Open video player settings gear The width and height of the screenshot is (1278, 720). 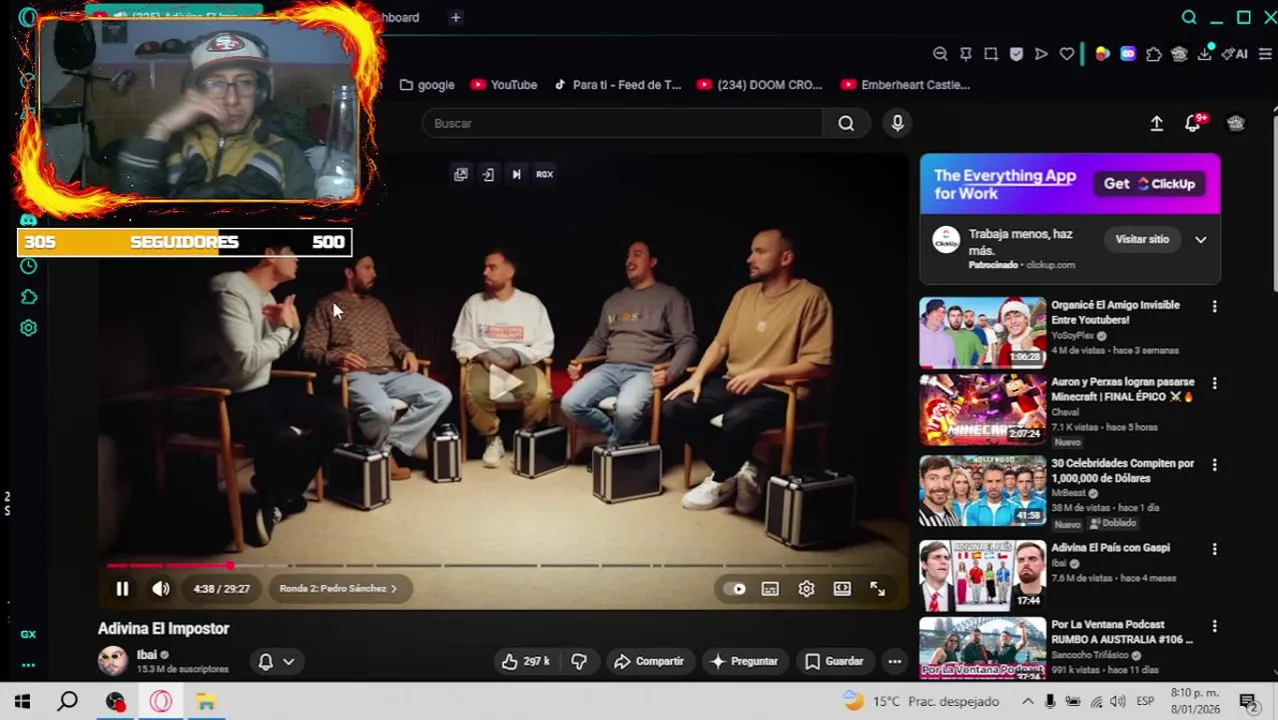(x=806, y=589)
